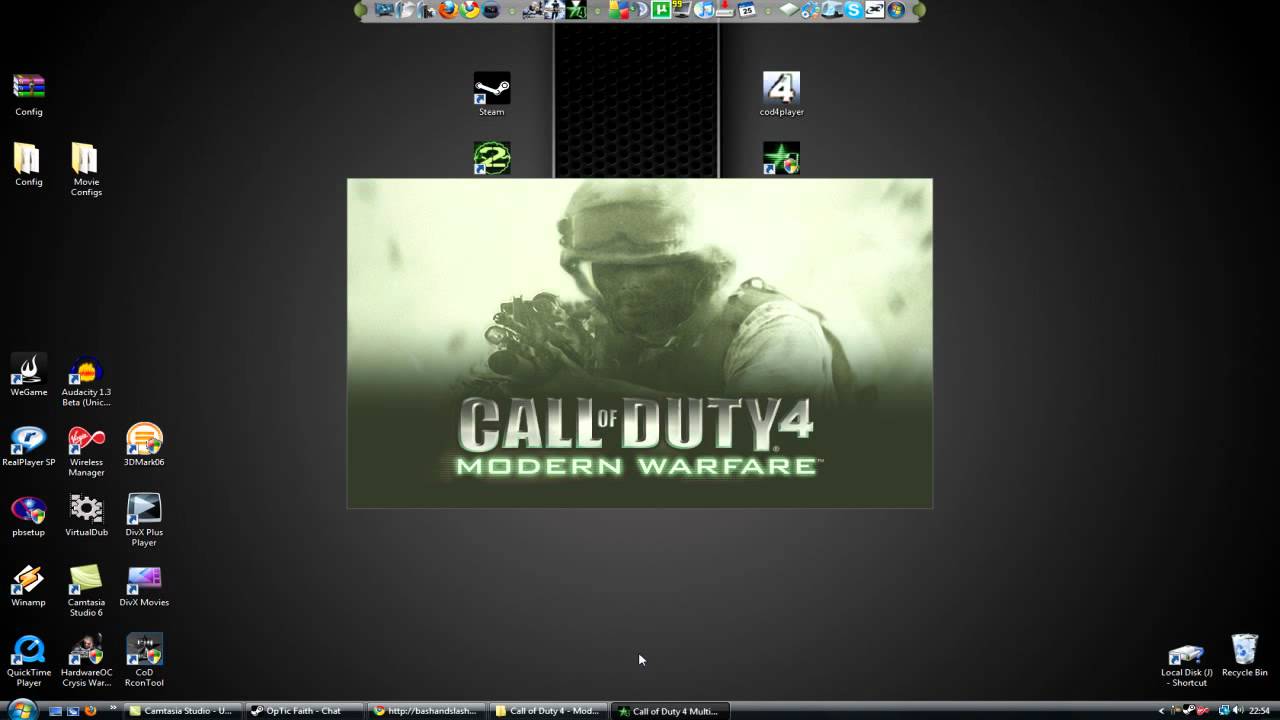Switch to OpTic Faith - Chat window
1280x720 pixels.
point(305,711)
